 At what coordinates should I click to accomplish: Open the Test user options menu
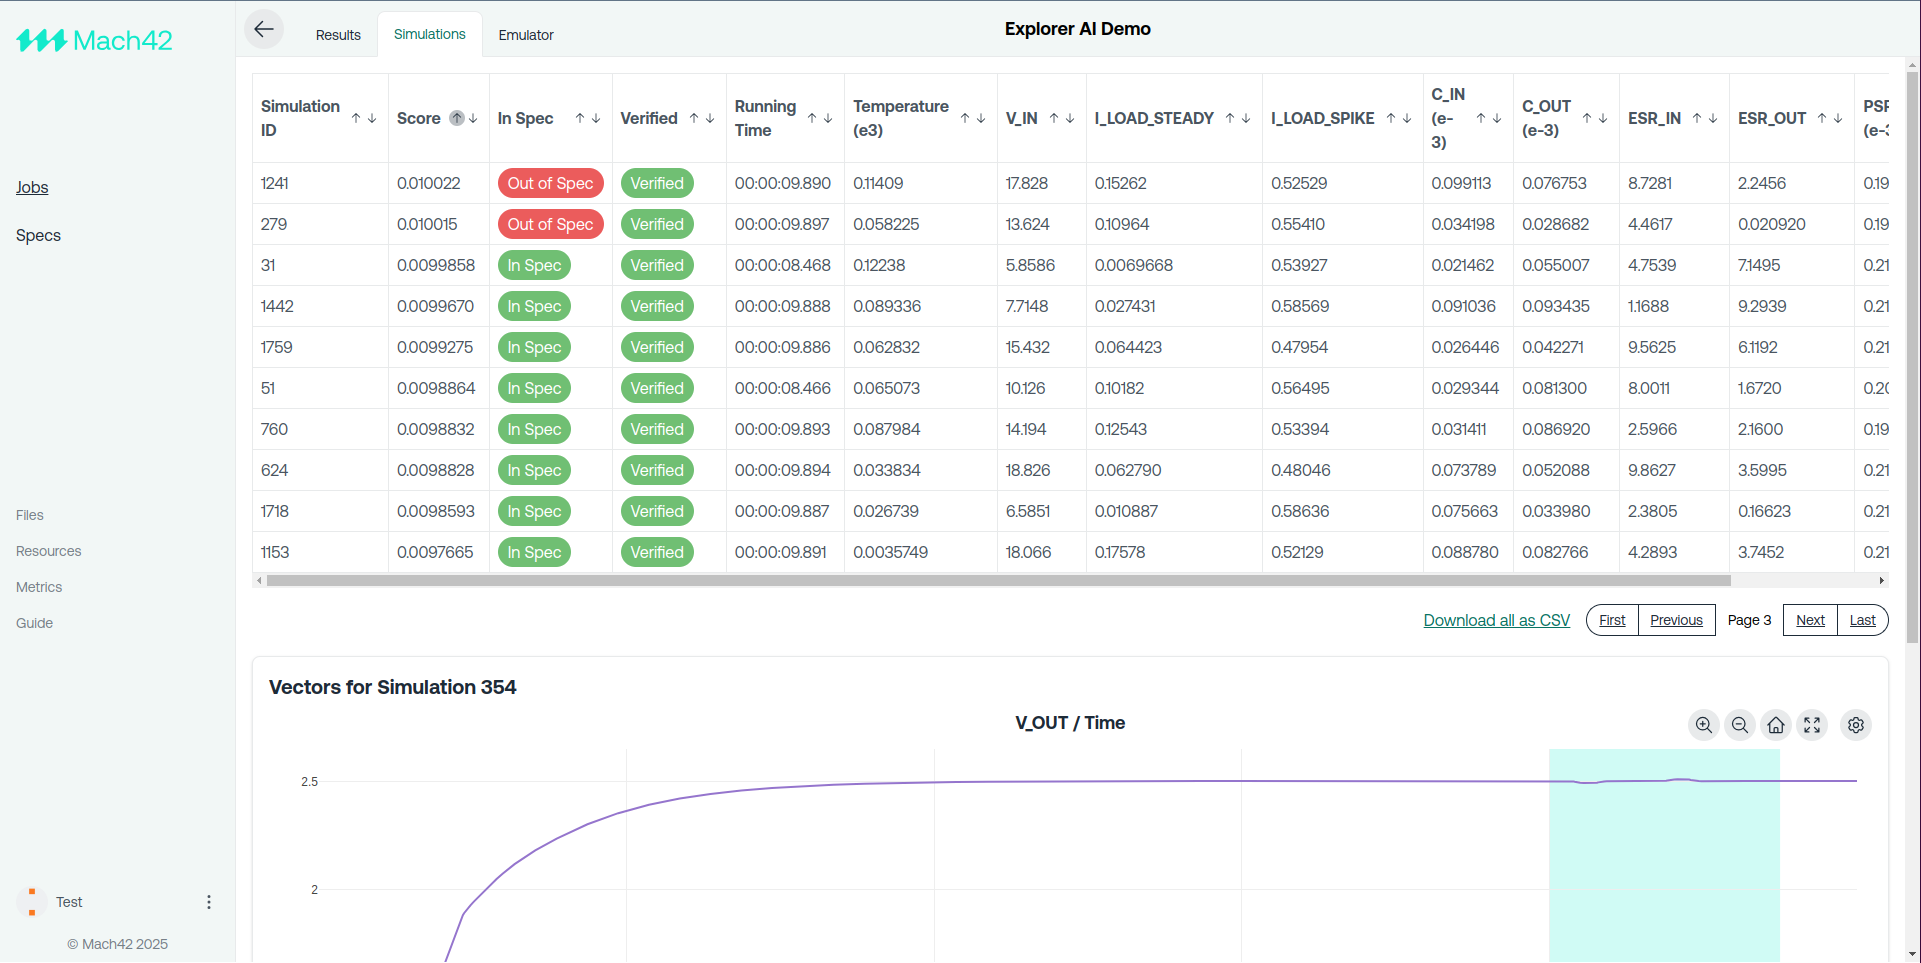point(208,902)
